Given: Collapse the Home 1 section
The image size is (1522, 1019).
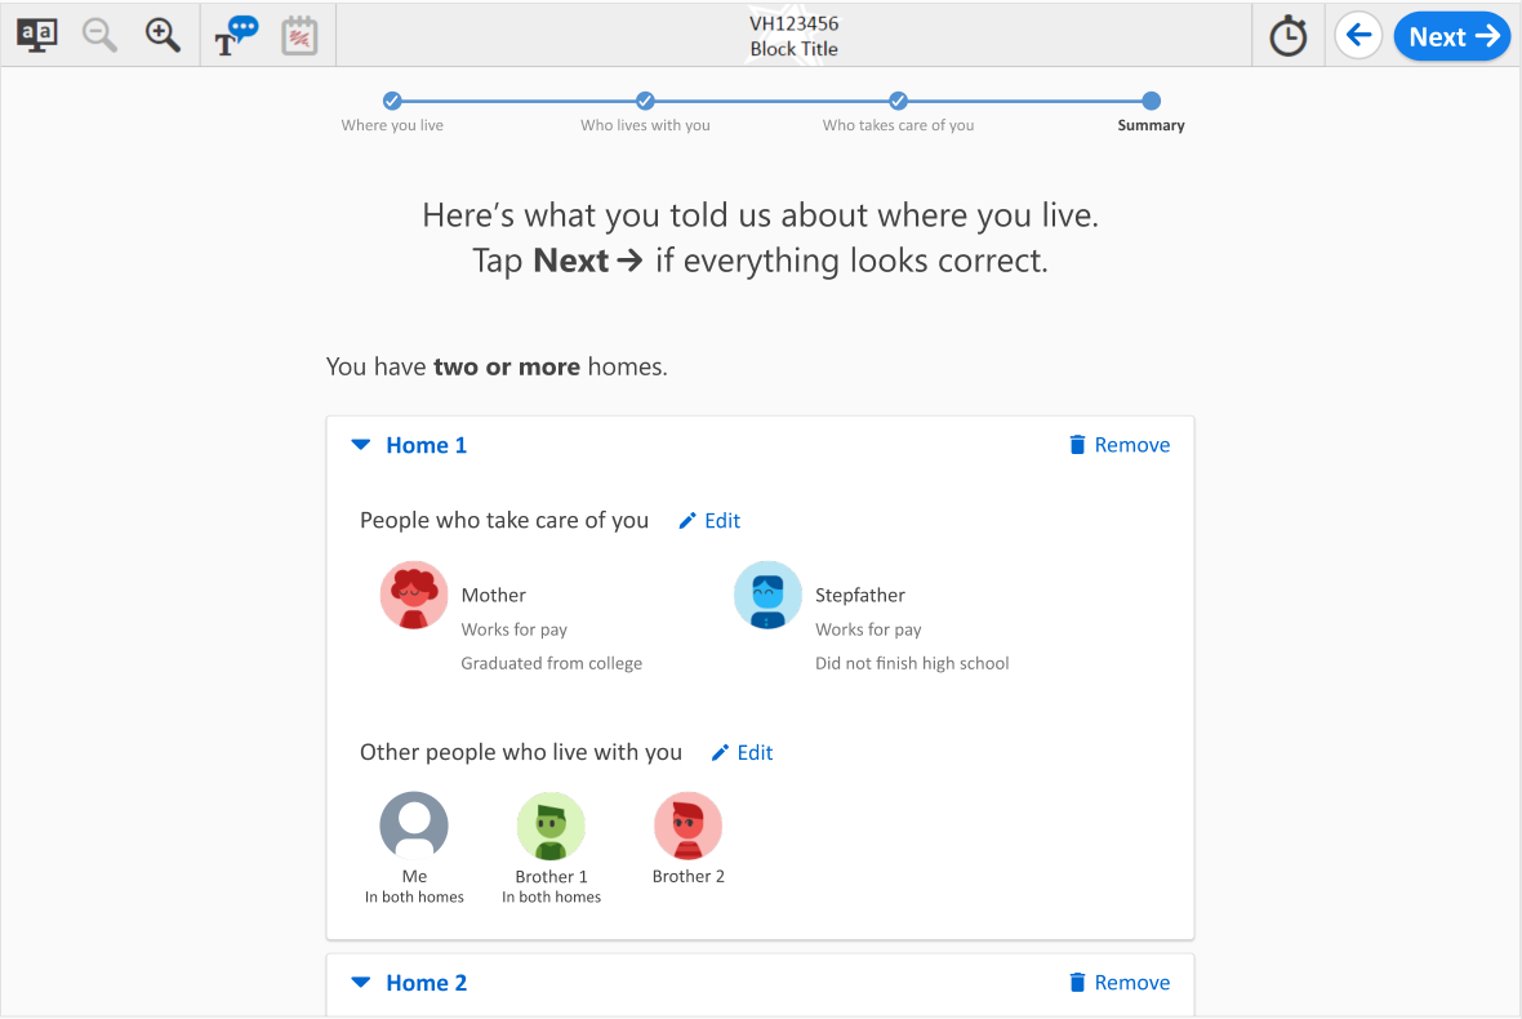Looking at the screenshot, I should coord(361,445).
